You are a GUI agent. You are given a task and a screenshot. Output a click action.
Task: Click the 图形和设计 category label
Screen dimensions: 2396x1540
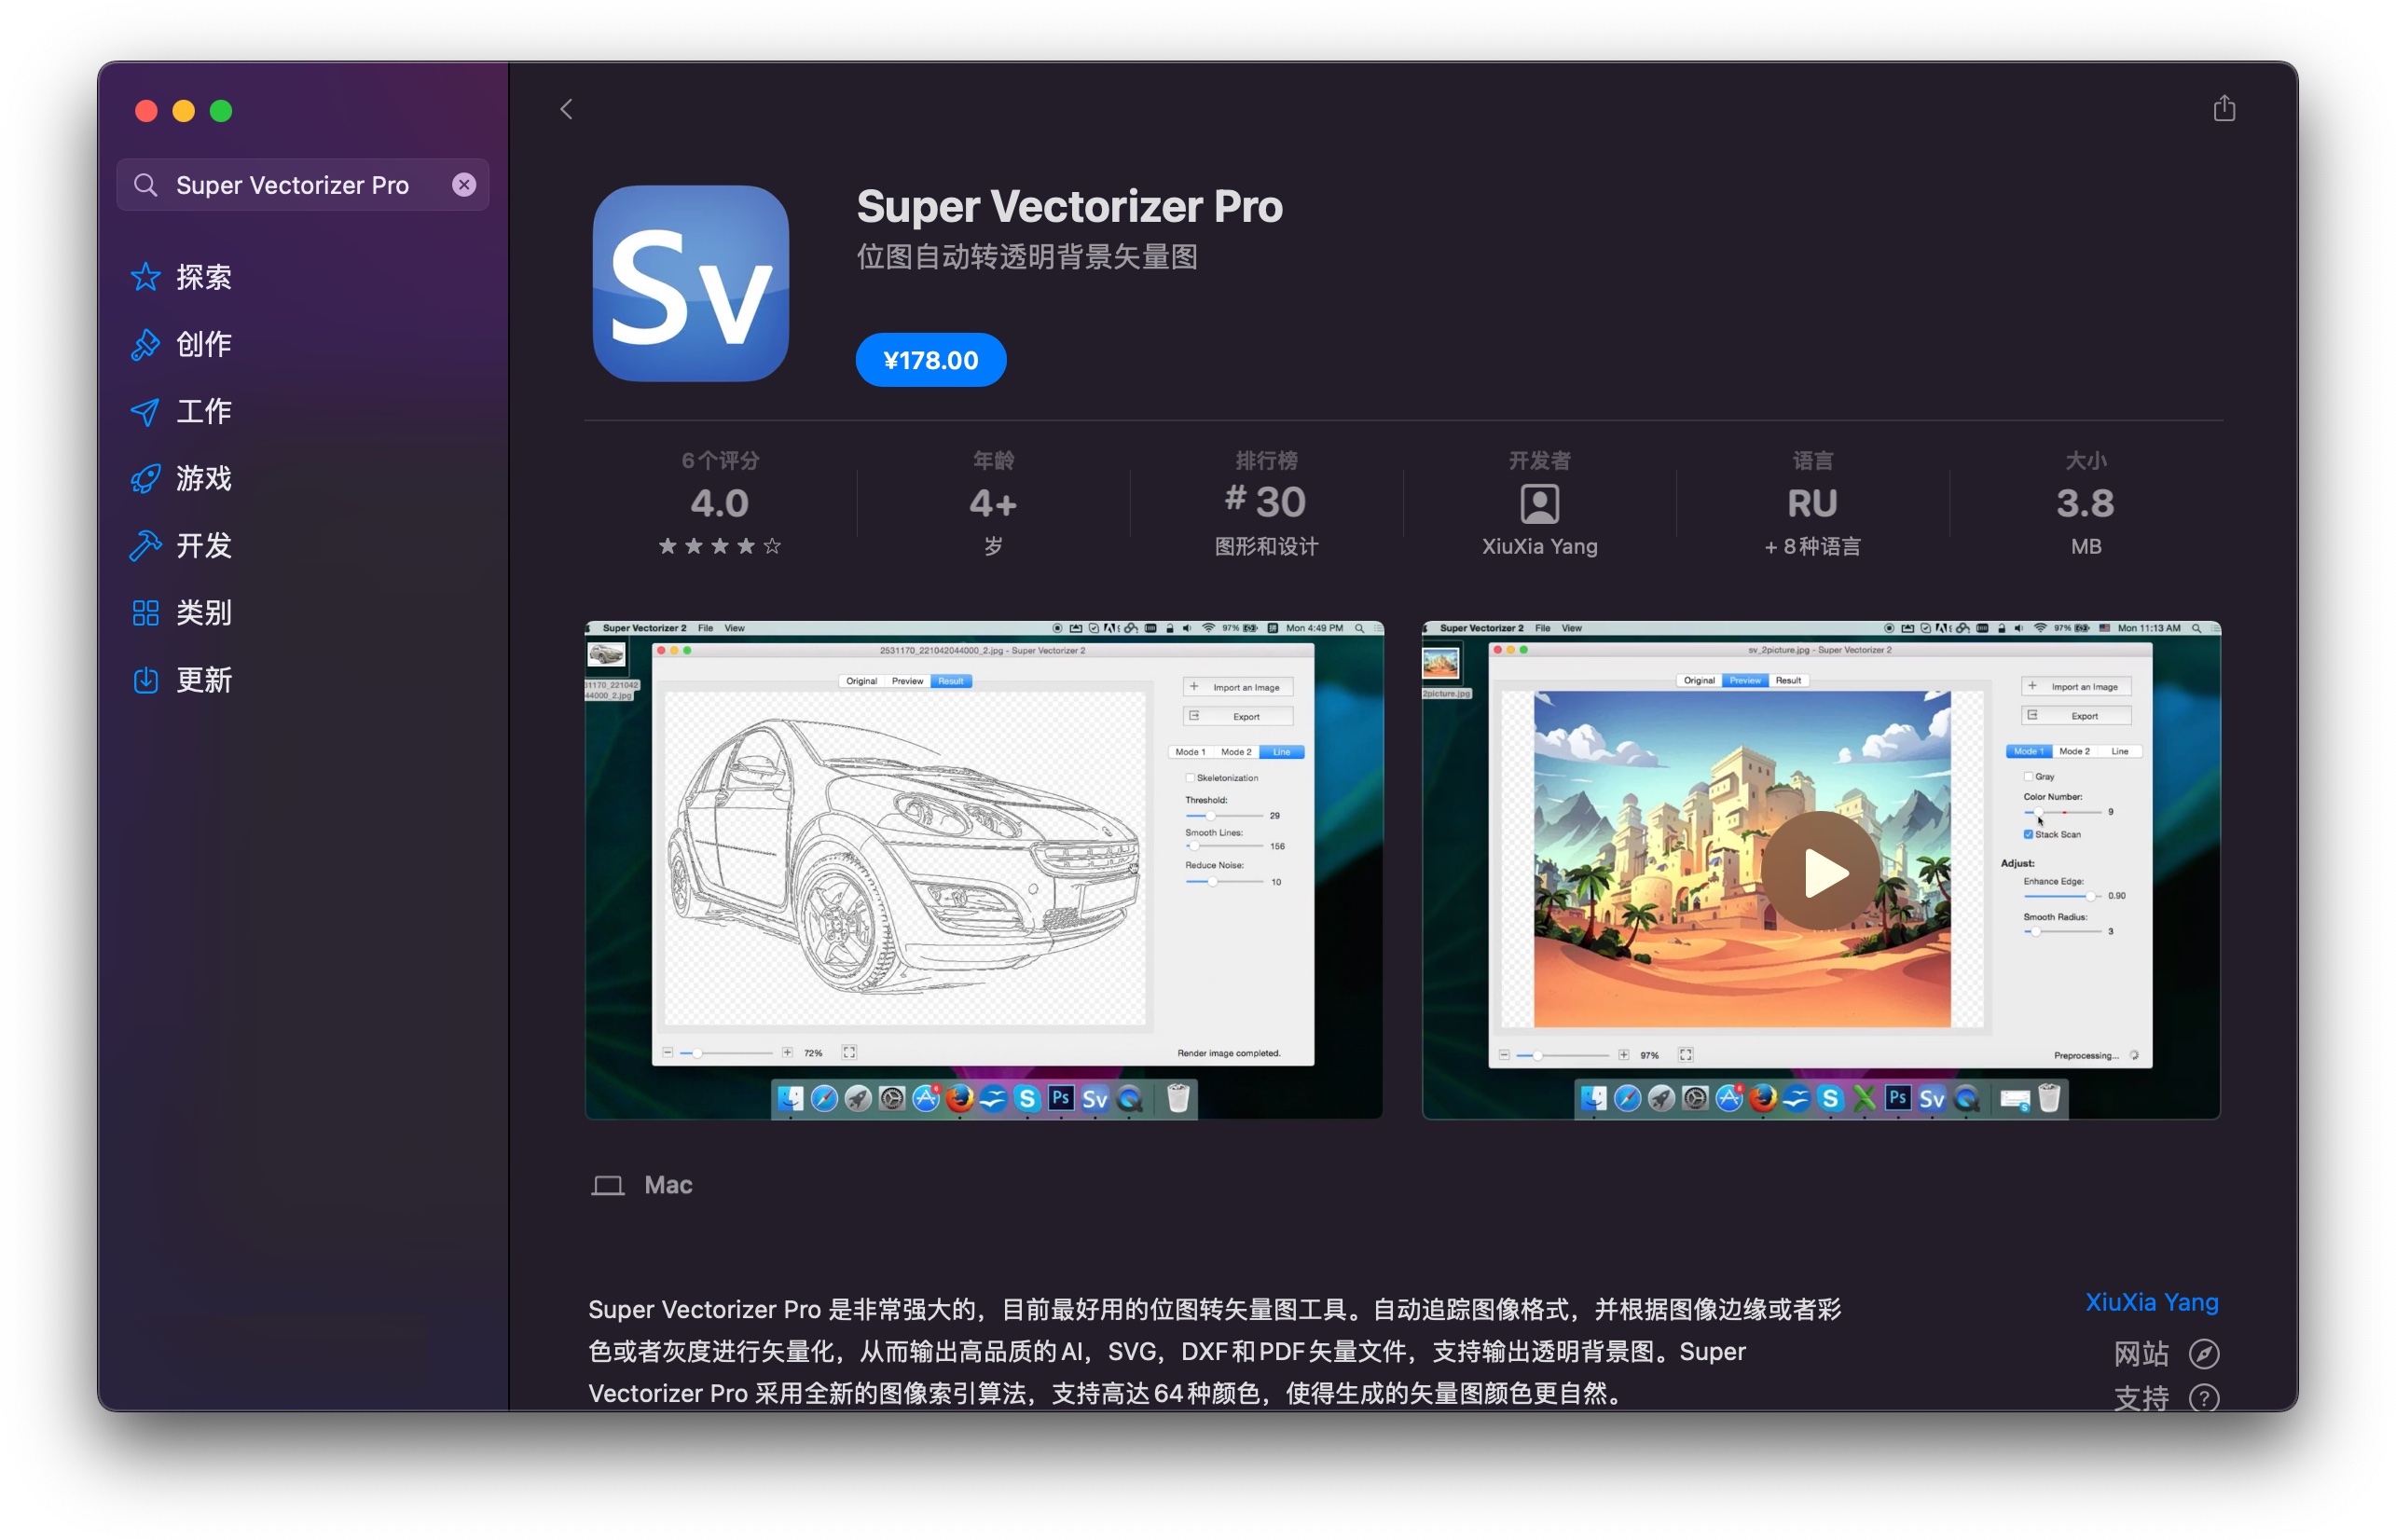tap(1266, 546)
